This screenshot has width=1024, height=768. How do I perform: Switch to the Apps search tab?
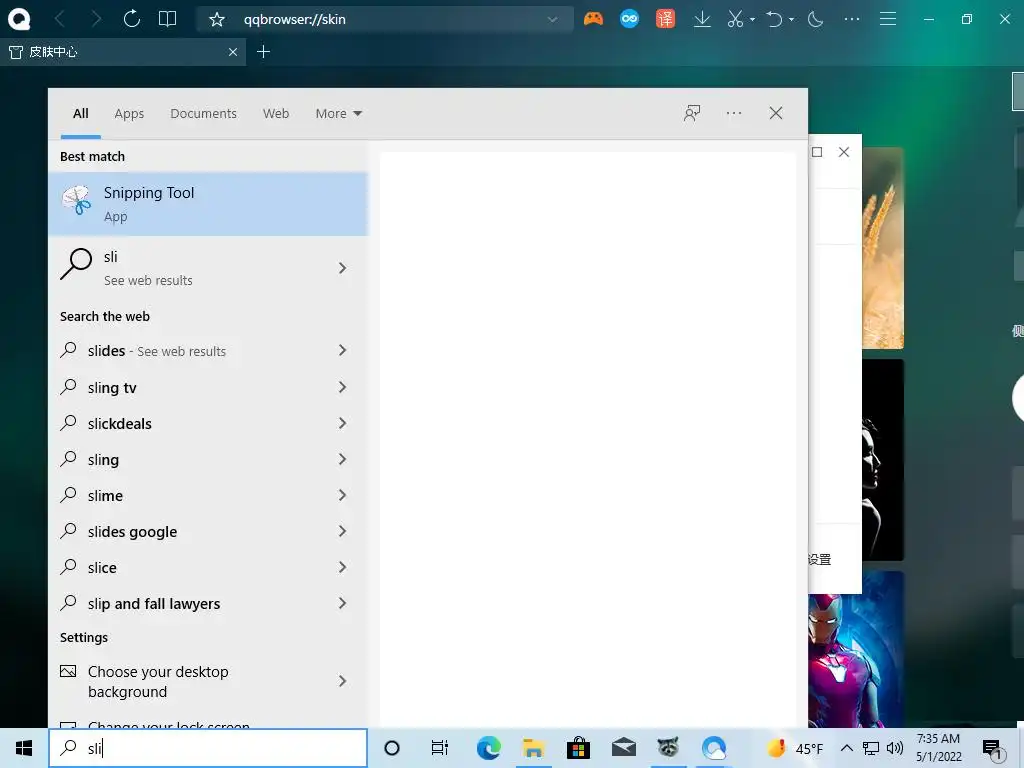129,114
